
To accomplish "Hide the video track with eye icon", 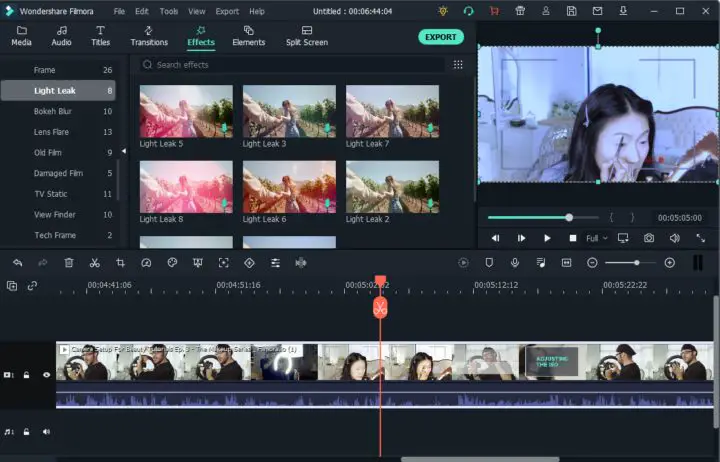I will [x=46, y=375].
